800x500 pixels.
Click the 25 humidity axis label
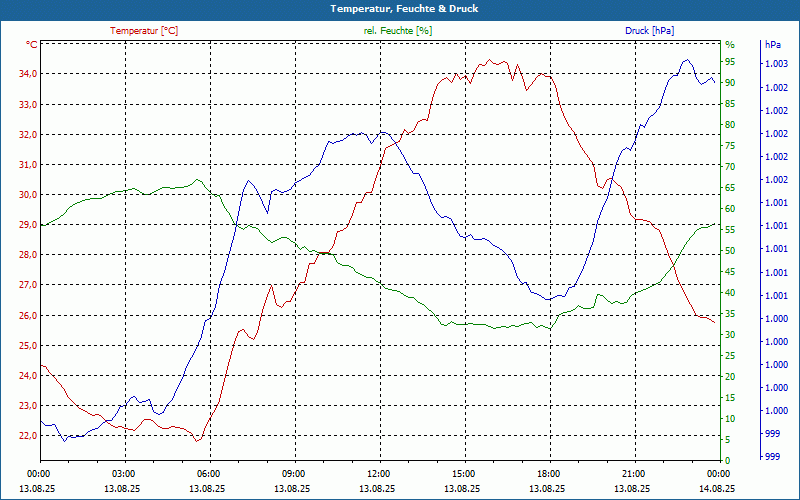tap(730, 356)
